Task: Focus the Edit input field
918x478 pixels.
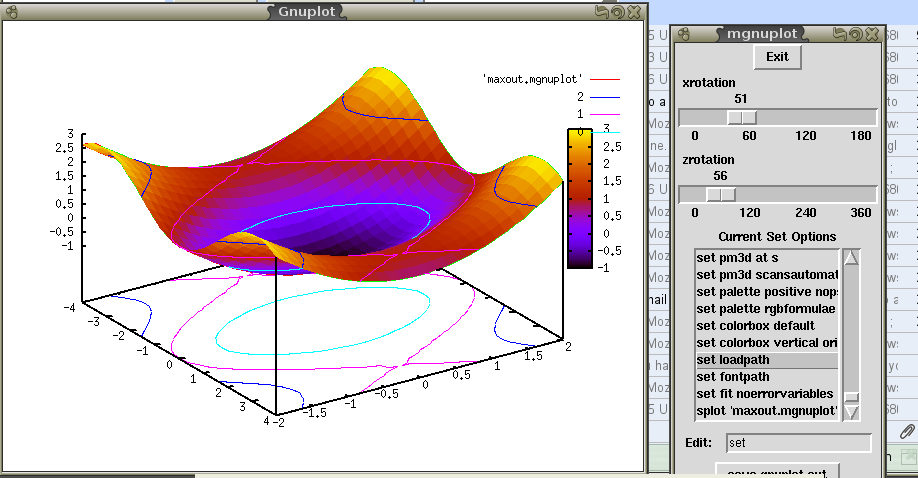Action: pyautogui.click(x=799, y=443)
